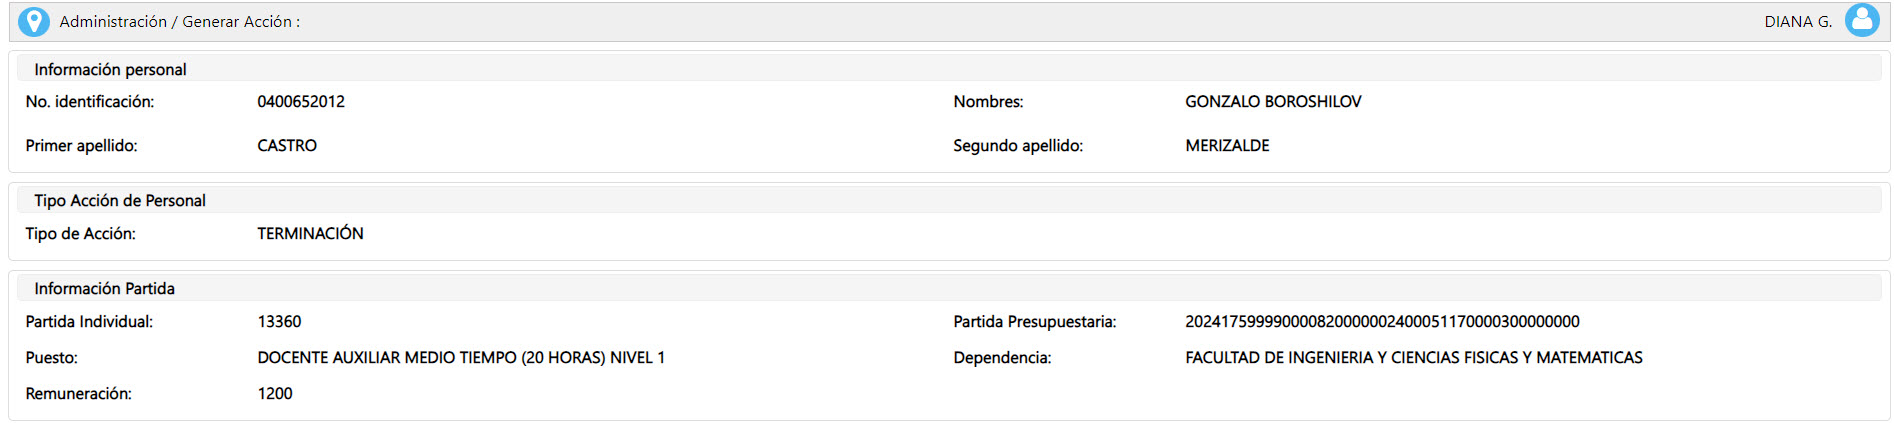Click the DOCENTE AUXILIAR MEDIO TIEMPO position

461,357
